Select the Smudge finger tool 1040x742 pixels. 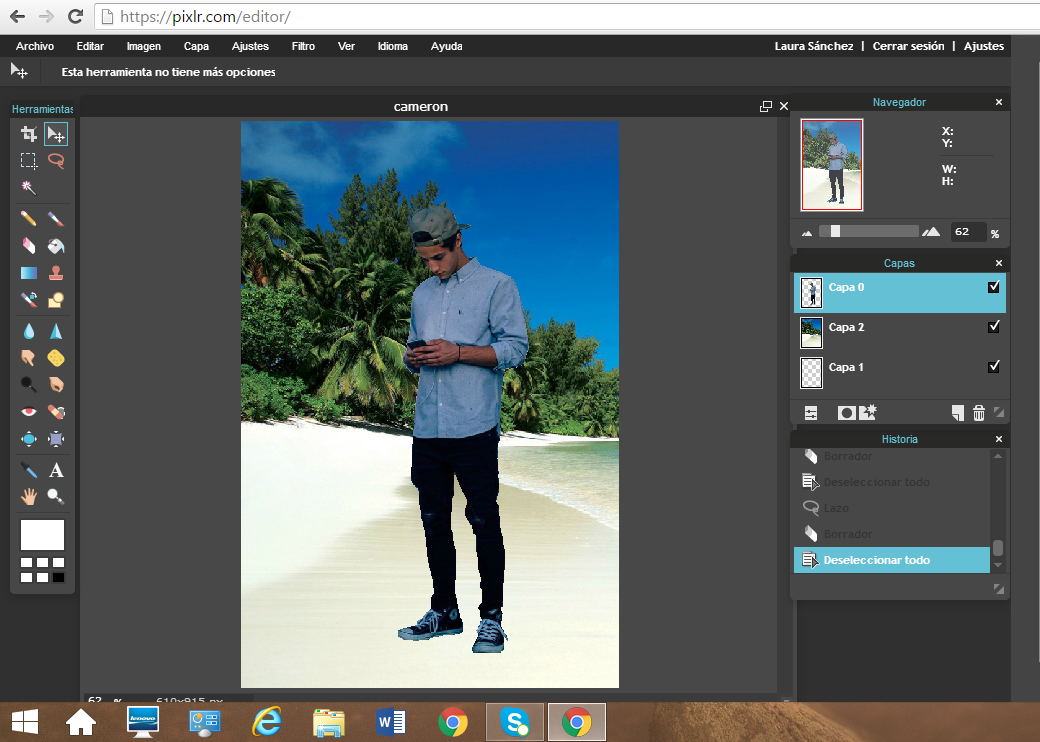(x=29, y=358)
